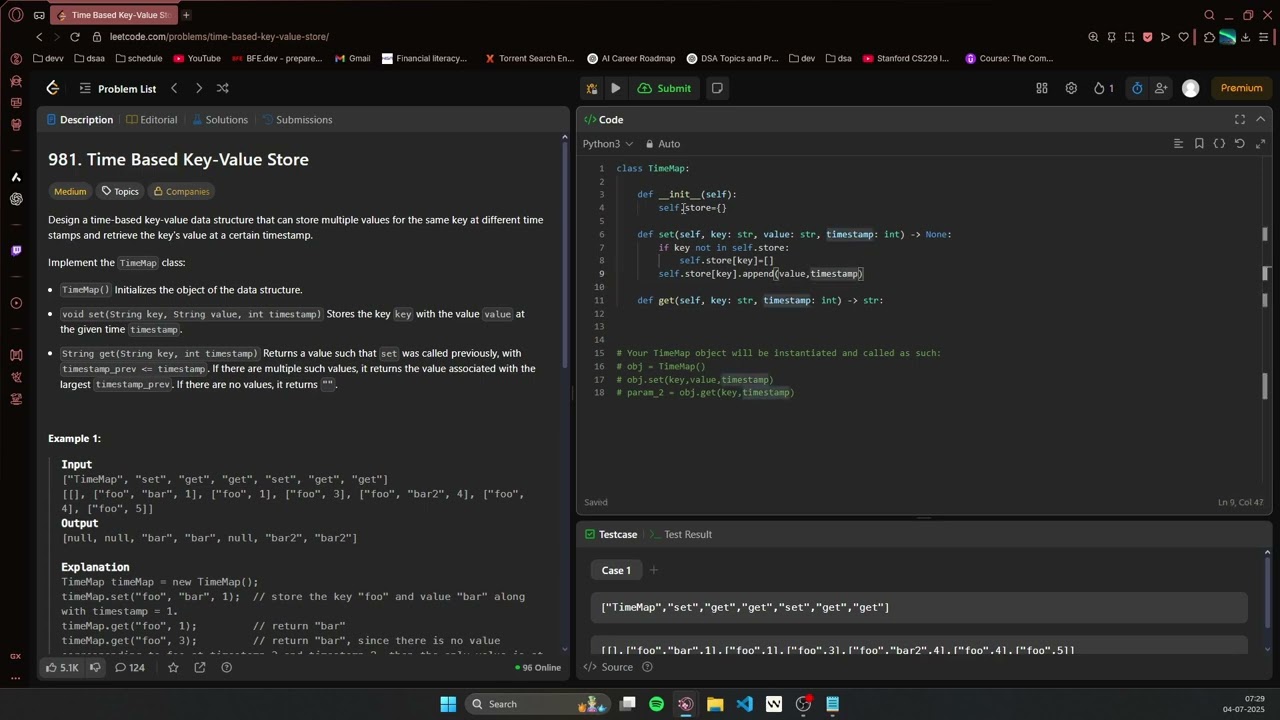Image resolution: width=1280 pixels, height=720 pixels.
Task: Open the schedule bookmarks folder
Action: (138, 58)
